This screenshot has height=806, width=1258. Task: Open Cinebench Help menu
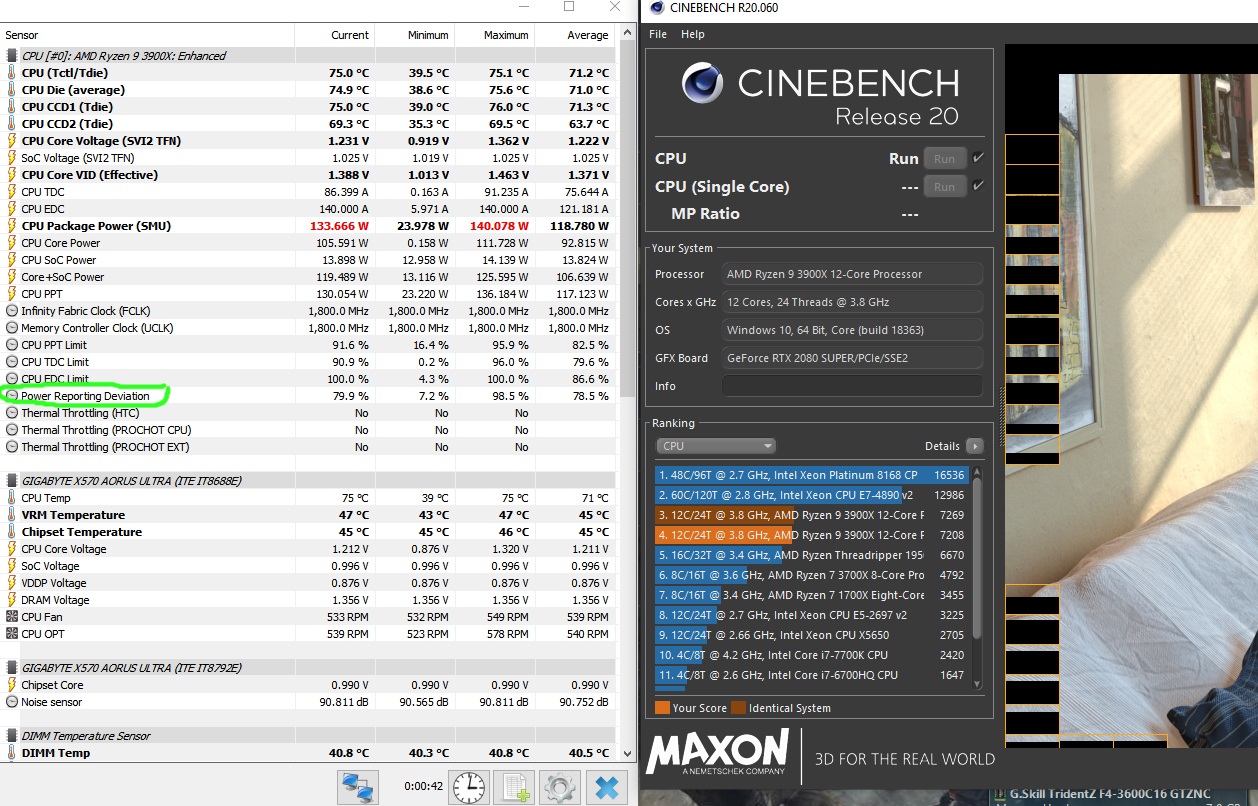(693, 34)
